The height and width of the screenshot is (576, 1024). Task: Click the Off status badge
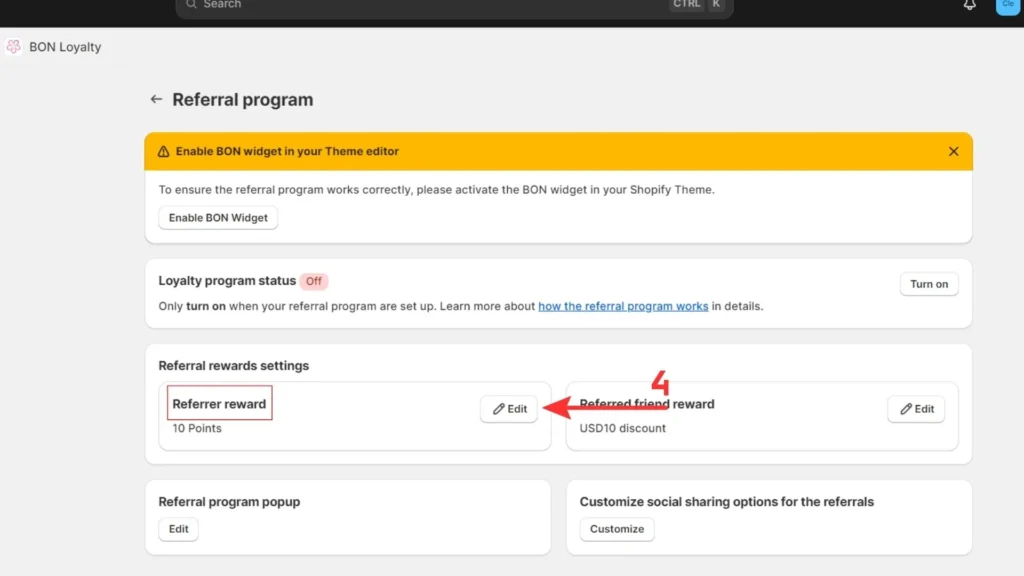(314, 281)
